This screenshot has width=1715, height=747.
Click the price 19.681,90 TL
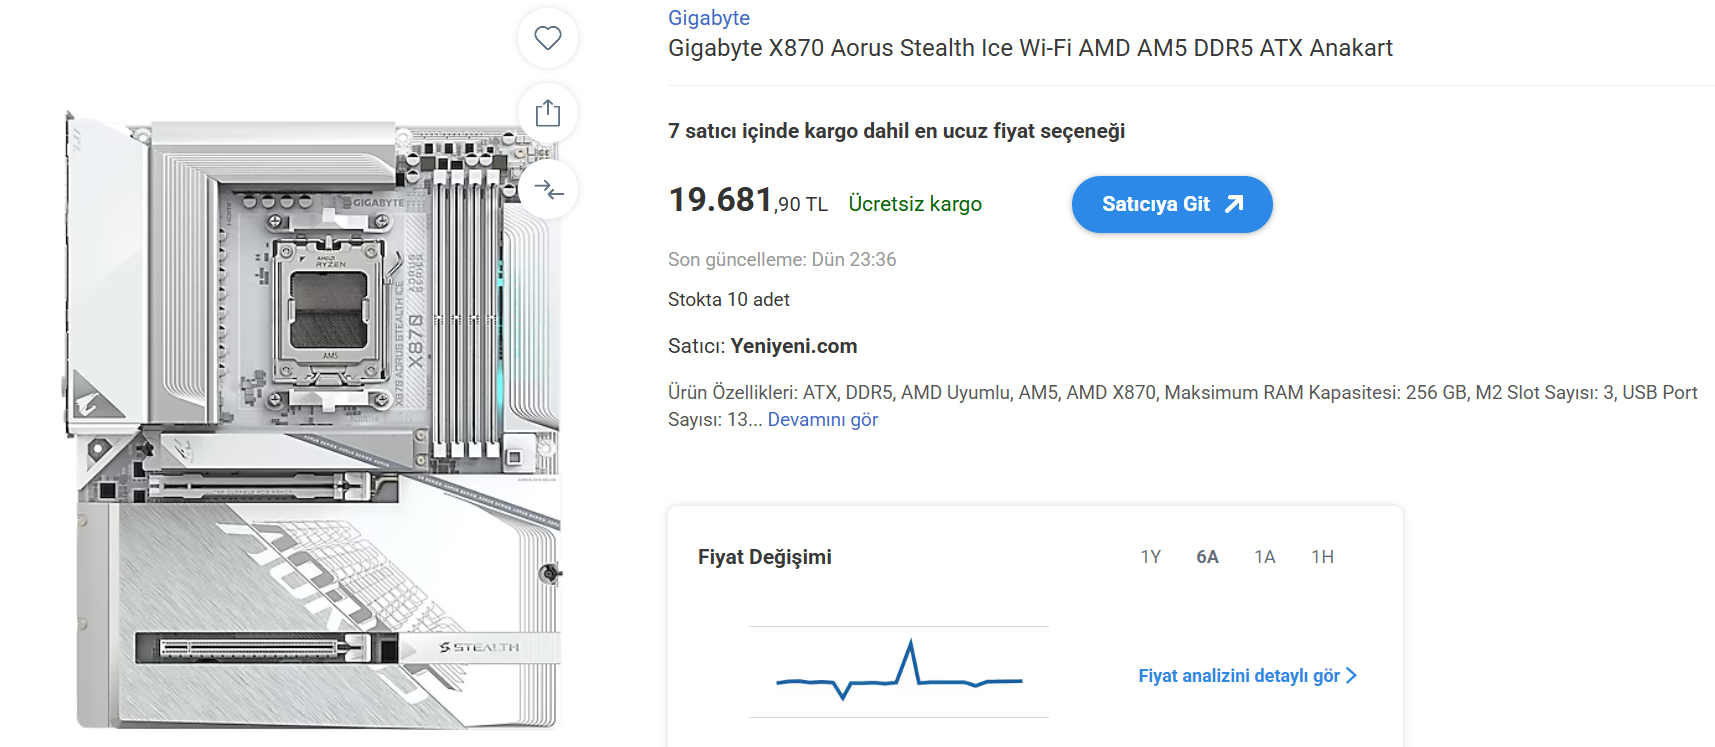coord(748,201)
